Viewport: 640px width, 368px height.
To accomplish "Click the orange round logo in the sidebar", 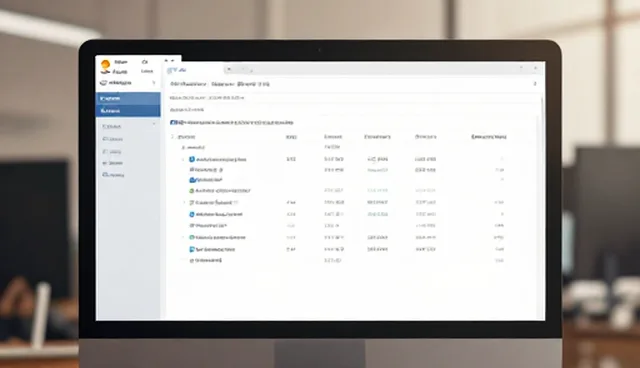I will pyautogui.click(x=105, y=64).
